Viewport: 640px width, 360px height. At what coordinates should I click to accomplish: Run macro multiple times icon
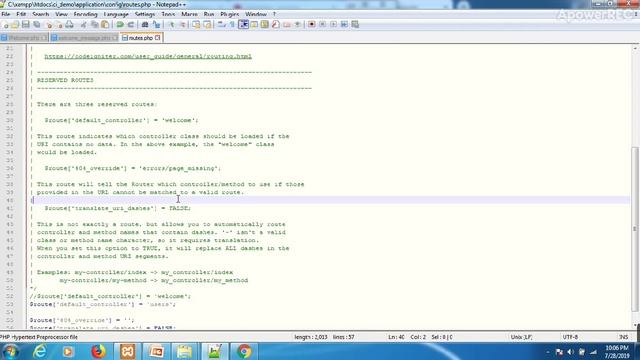(x=344, y=24)
